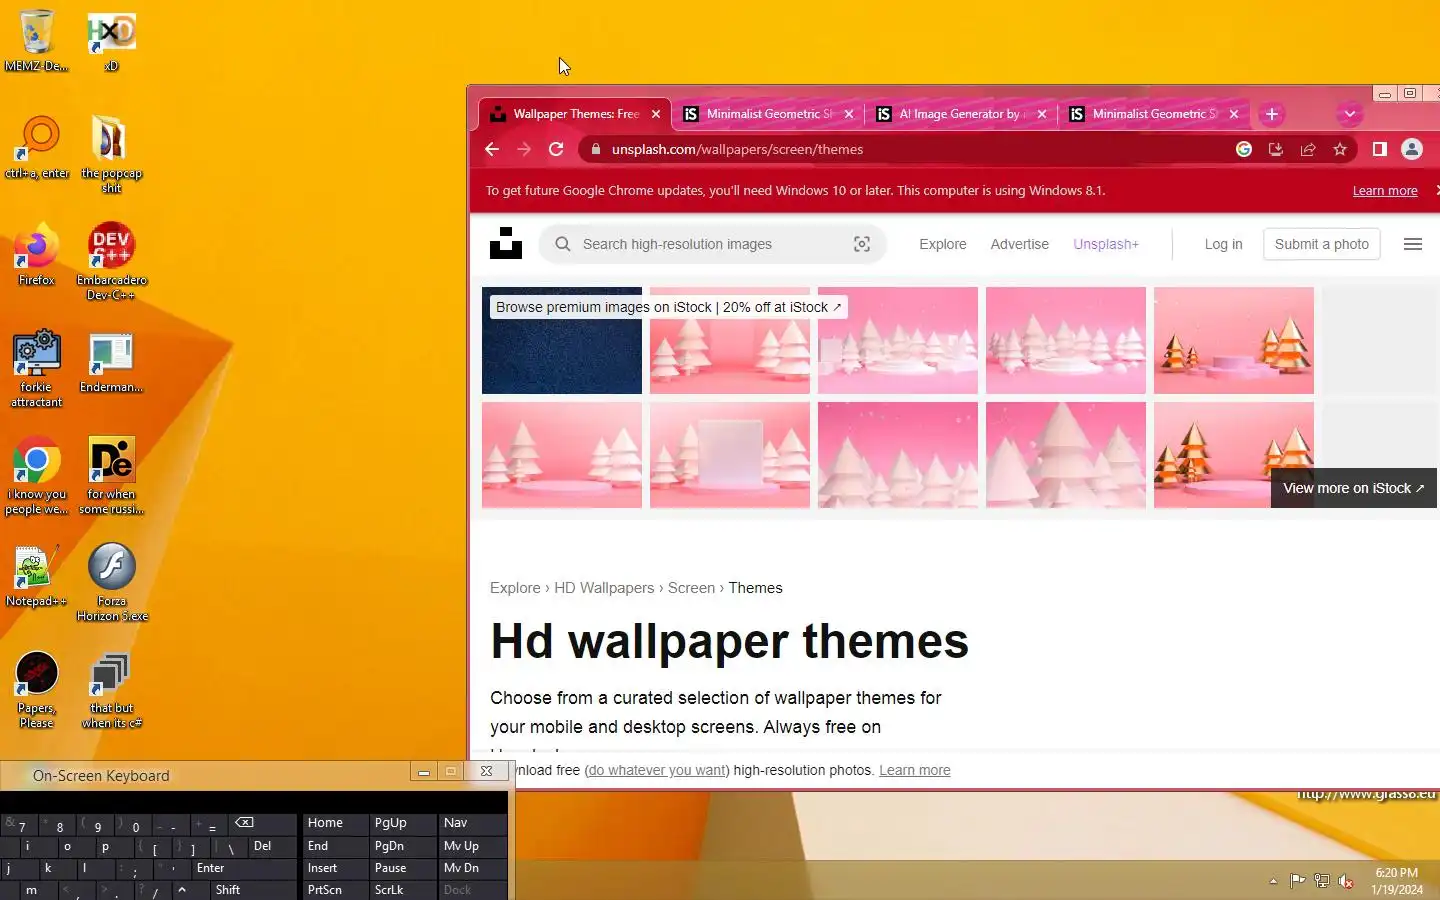Open the Recycle Bin desktop icon
1440x900 pixels.
click(37, 41)
